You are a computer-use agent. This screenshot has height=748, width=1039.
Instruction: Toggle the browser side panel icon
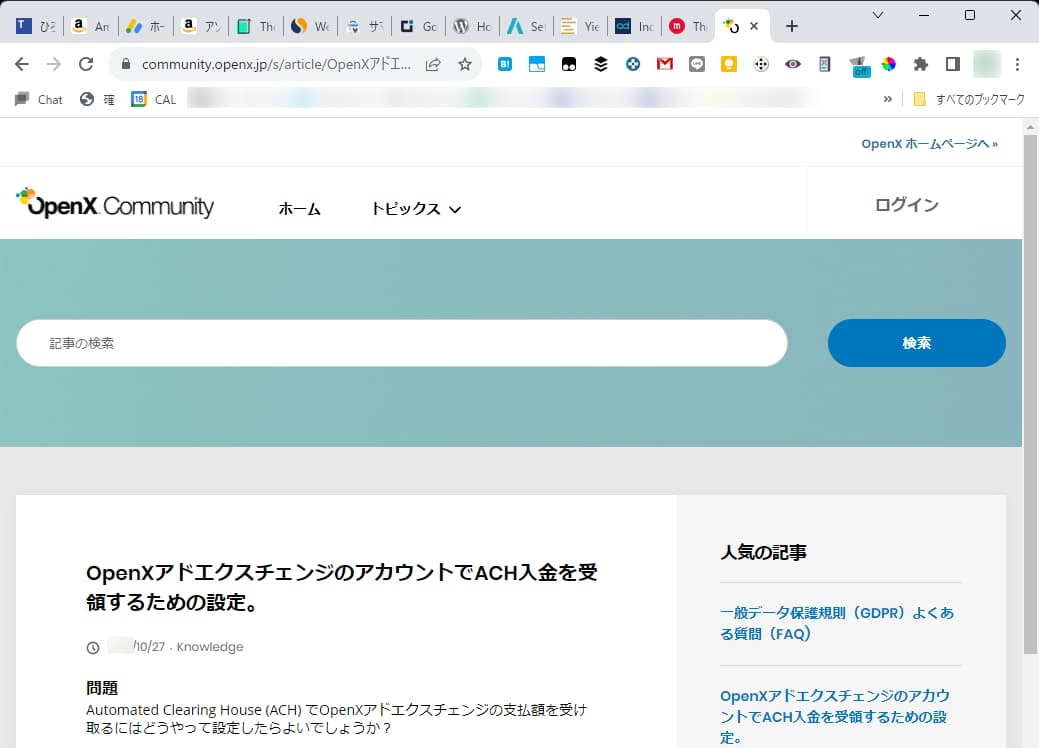click(953, 64)
